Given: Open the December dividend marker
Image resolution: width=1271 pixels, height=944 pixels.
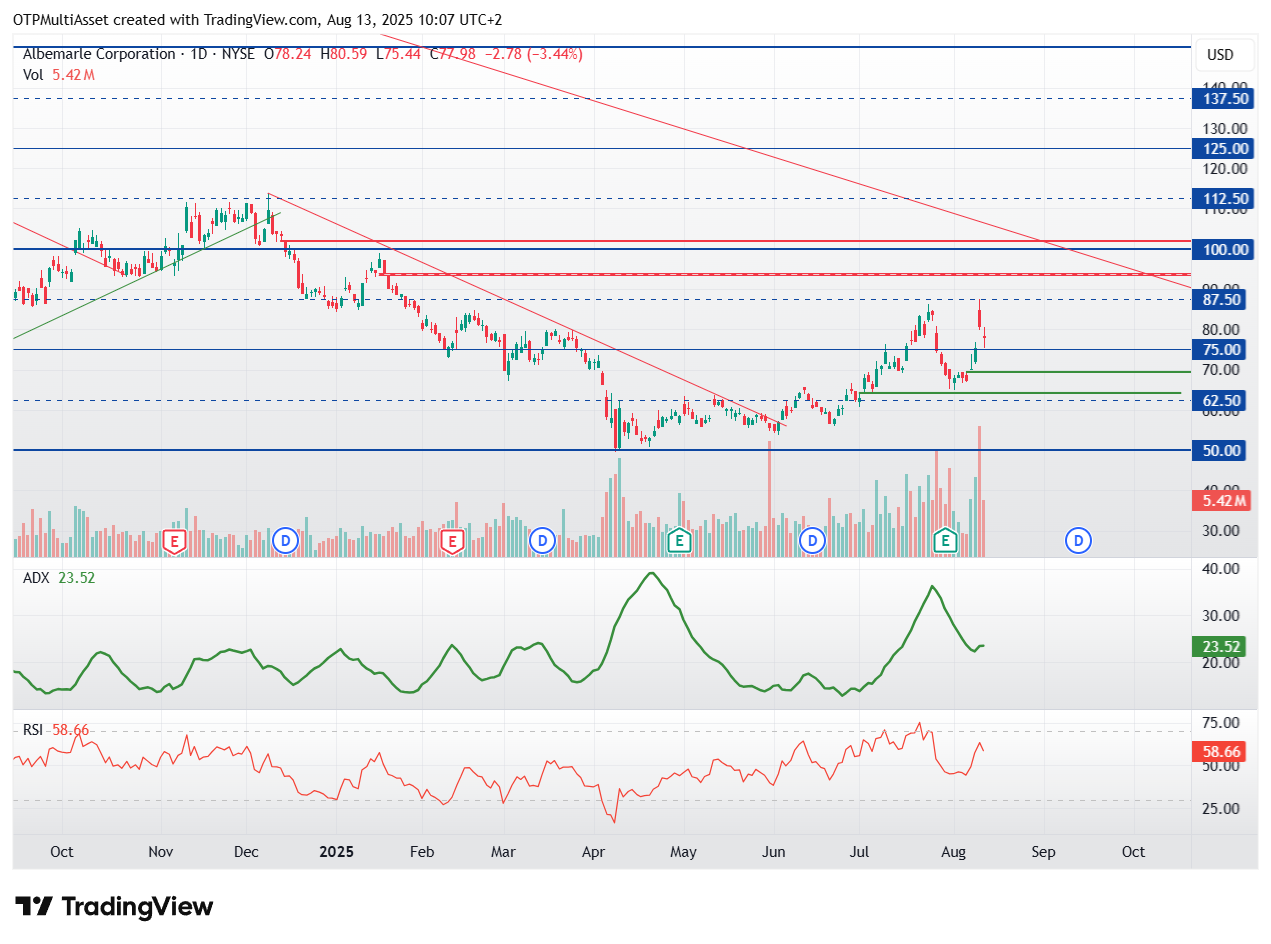Looking at the screenshot, I should 286,541.
